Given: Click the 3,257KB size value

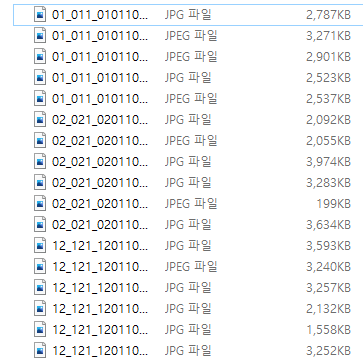Looking at the screenshot, I should click(x=328, y=288).
